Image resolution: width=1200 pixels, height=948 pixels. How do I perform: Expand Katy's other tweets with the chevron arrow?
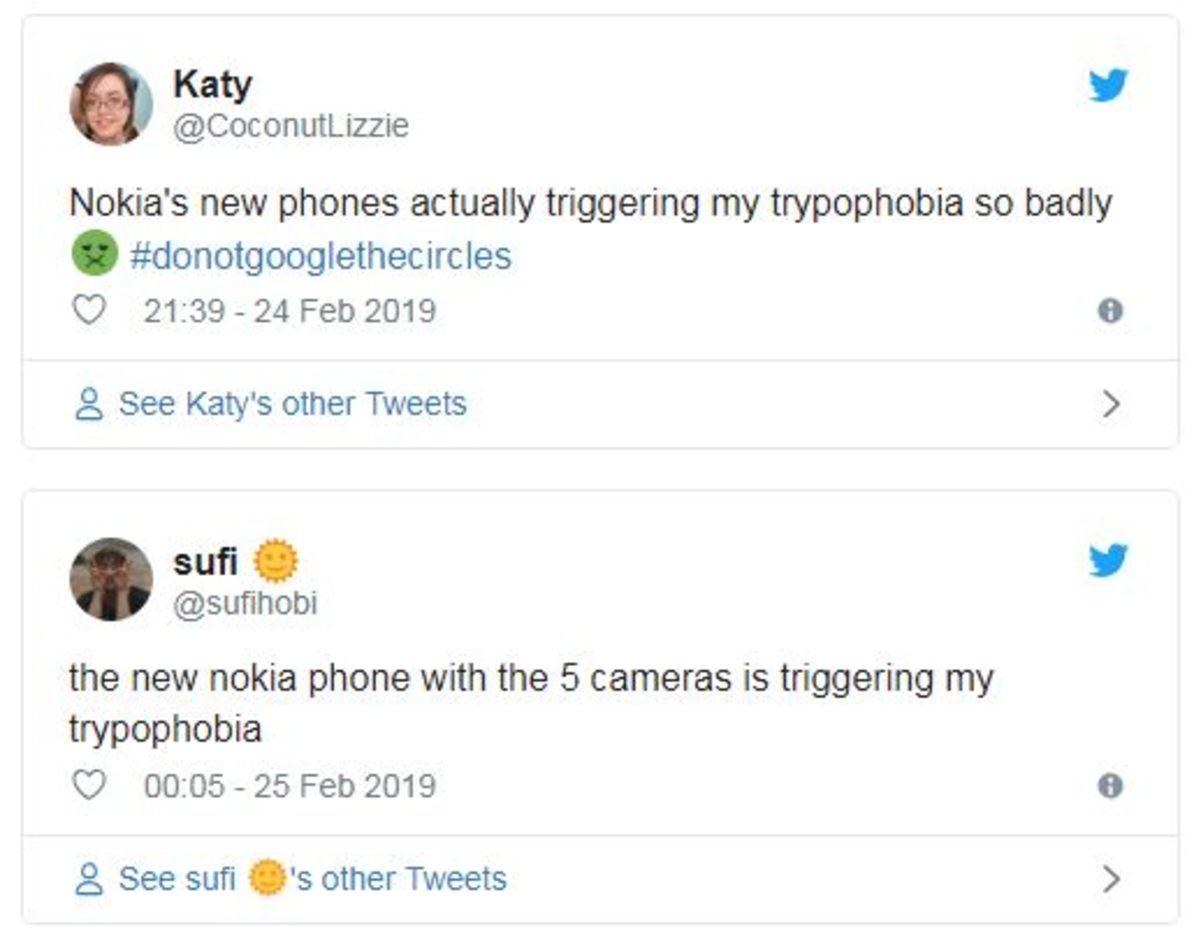pos(1110,404)
